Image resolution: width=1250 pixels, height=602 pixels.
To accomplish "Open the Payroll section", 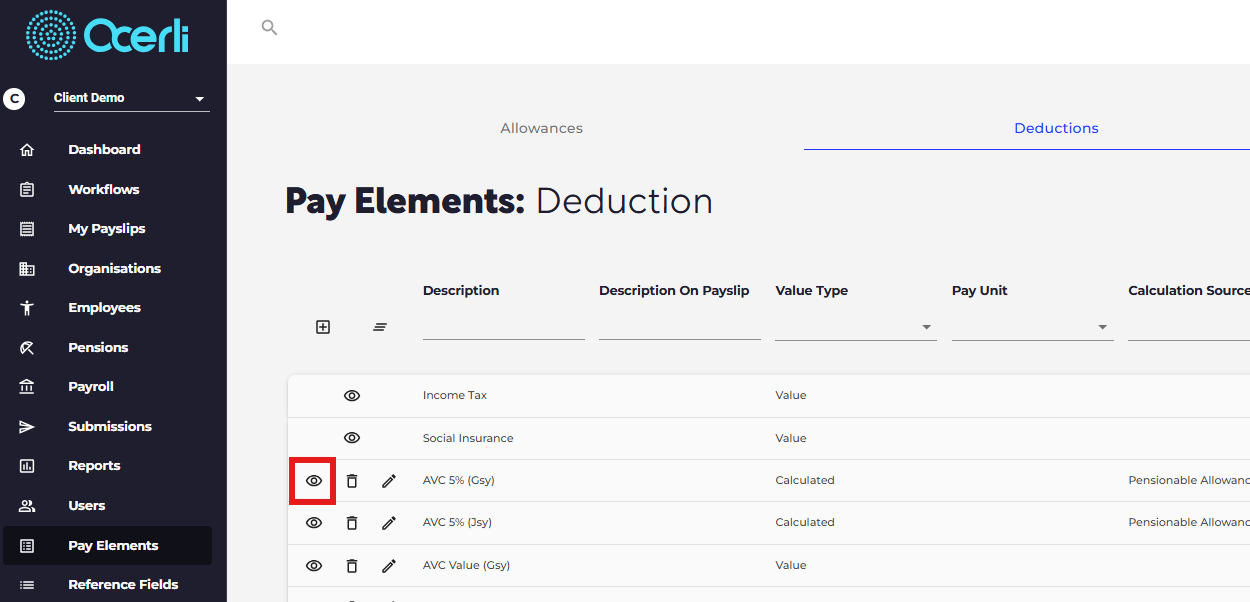I will tap(91, 387).
